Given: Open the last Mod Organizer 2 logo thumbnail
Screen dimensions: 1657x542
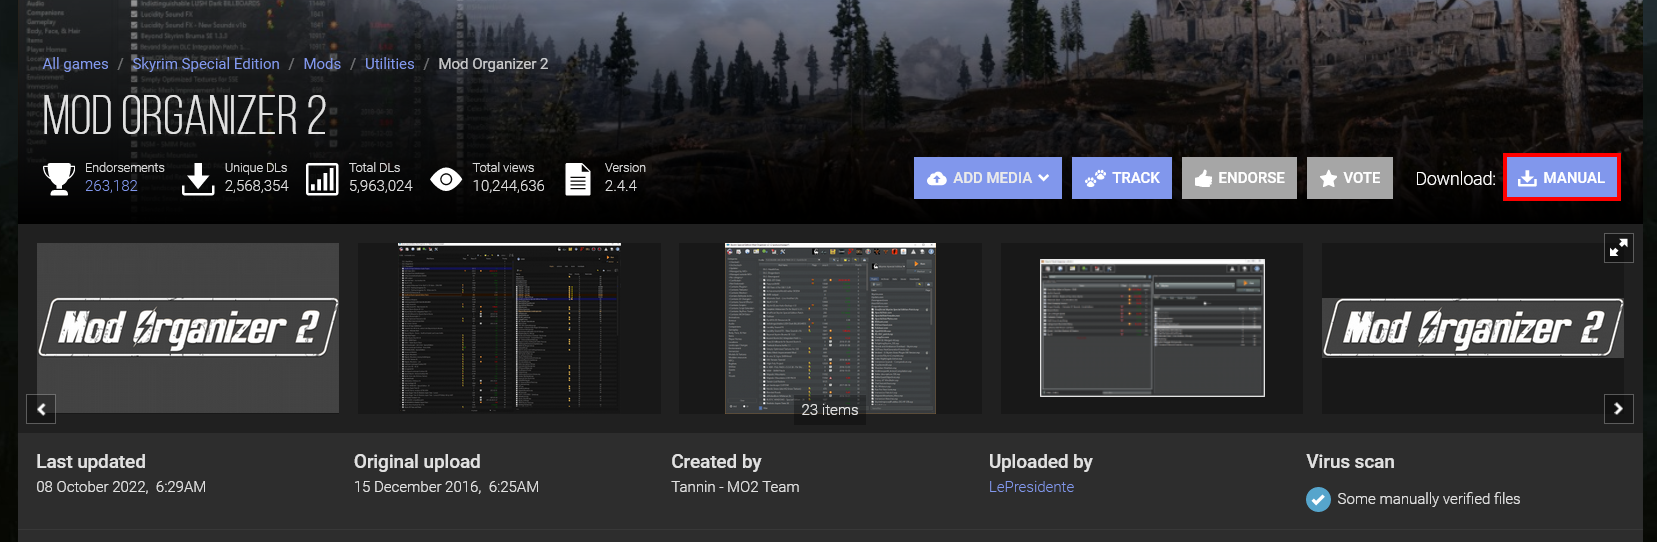Looking at the screenshot, I should [x=1473, y=328].
